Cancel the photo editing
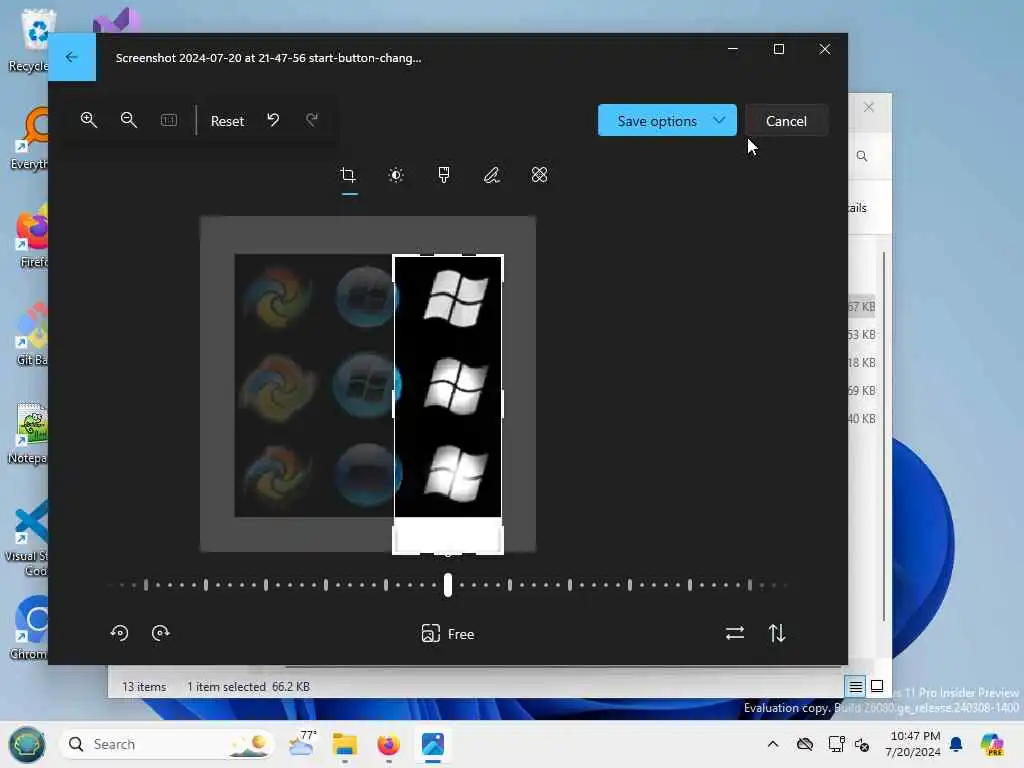The width and height of the screenshot is (1024, 768). point(786,121)
